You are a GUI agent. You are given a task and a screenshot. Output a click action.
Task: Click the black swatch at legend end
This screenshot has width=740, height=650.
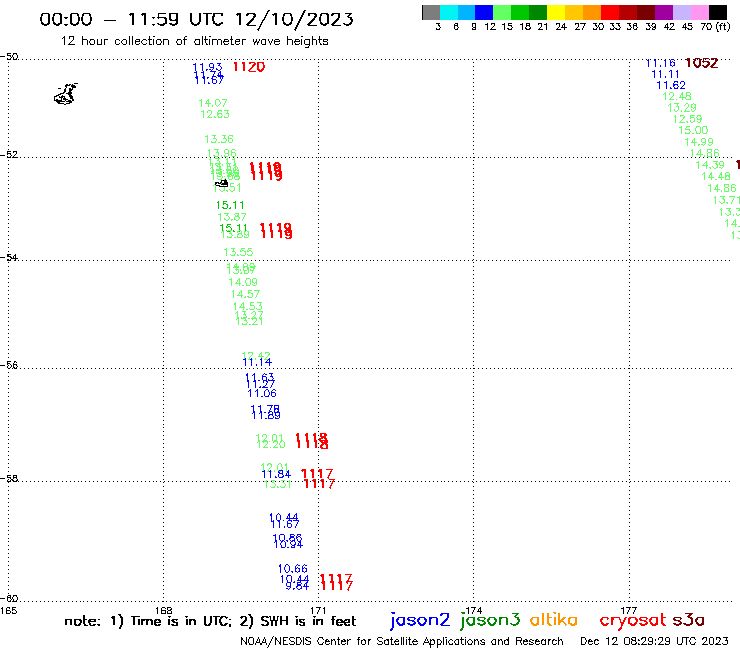point(718,12)
